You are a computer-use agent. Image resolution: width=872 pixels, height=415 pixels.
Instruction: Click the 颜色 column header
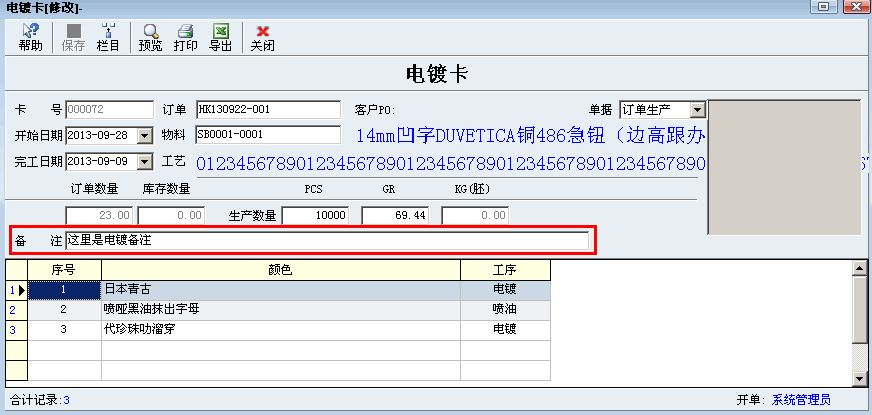[281, 270]
